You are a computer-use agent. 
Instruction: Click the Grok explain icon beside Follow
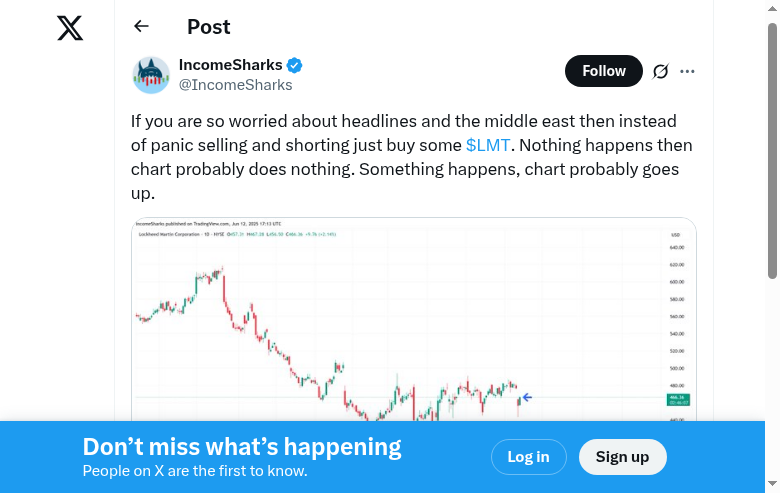tap(660, 71)
